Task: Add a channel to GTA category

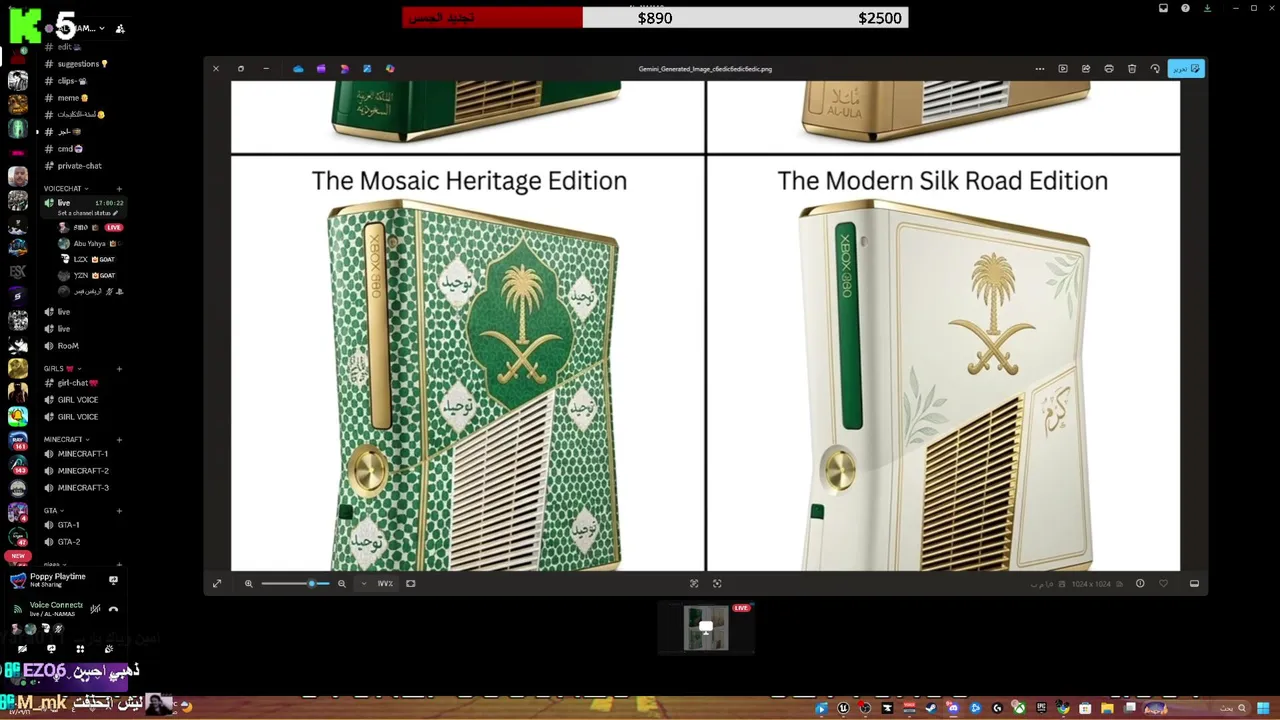Action: pos(119,511)
